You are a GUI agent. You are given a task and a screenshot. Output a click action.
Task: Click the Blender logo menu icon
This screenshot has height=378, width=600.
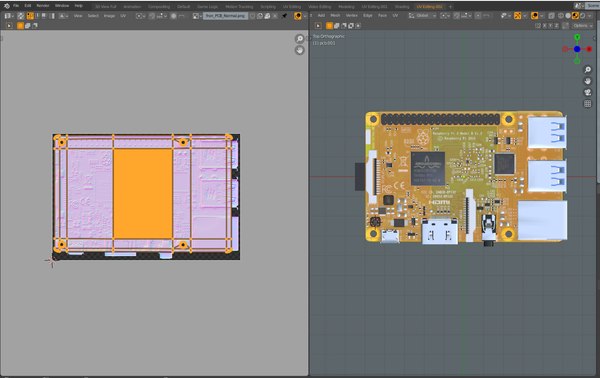(x=7, y=6)
